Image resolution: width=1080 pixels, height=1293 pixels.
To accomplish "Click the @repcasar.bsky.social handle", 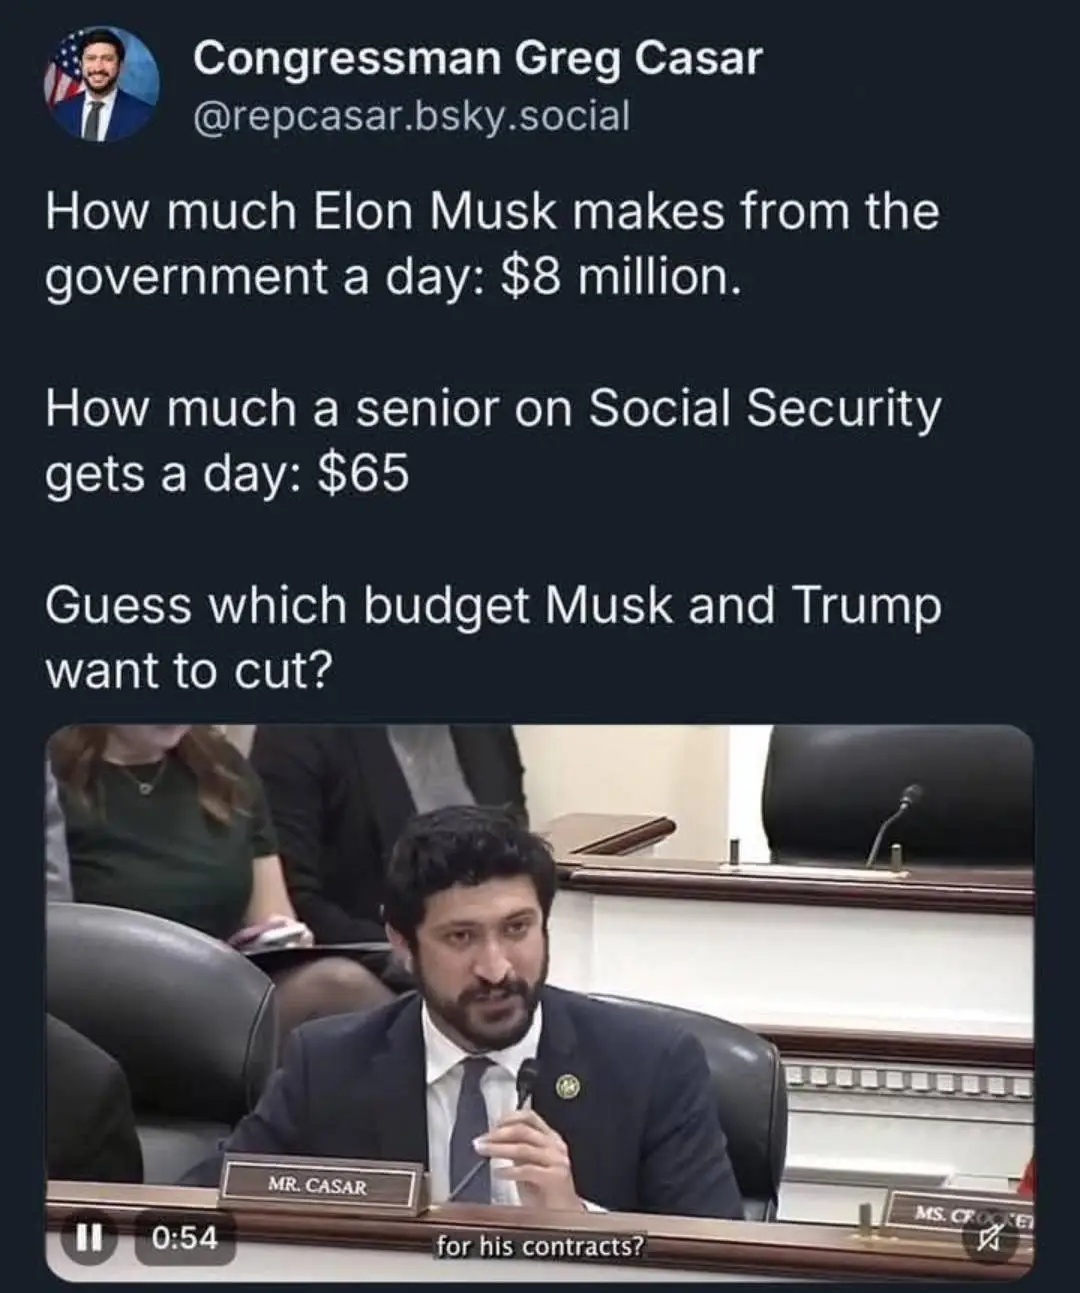I will pos(412,116).
